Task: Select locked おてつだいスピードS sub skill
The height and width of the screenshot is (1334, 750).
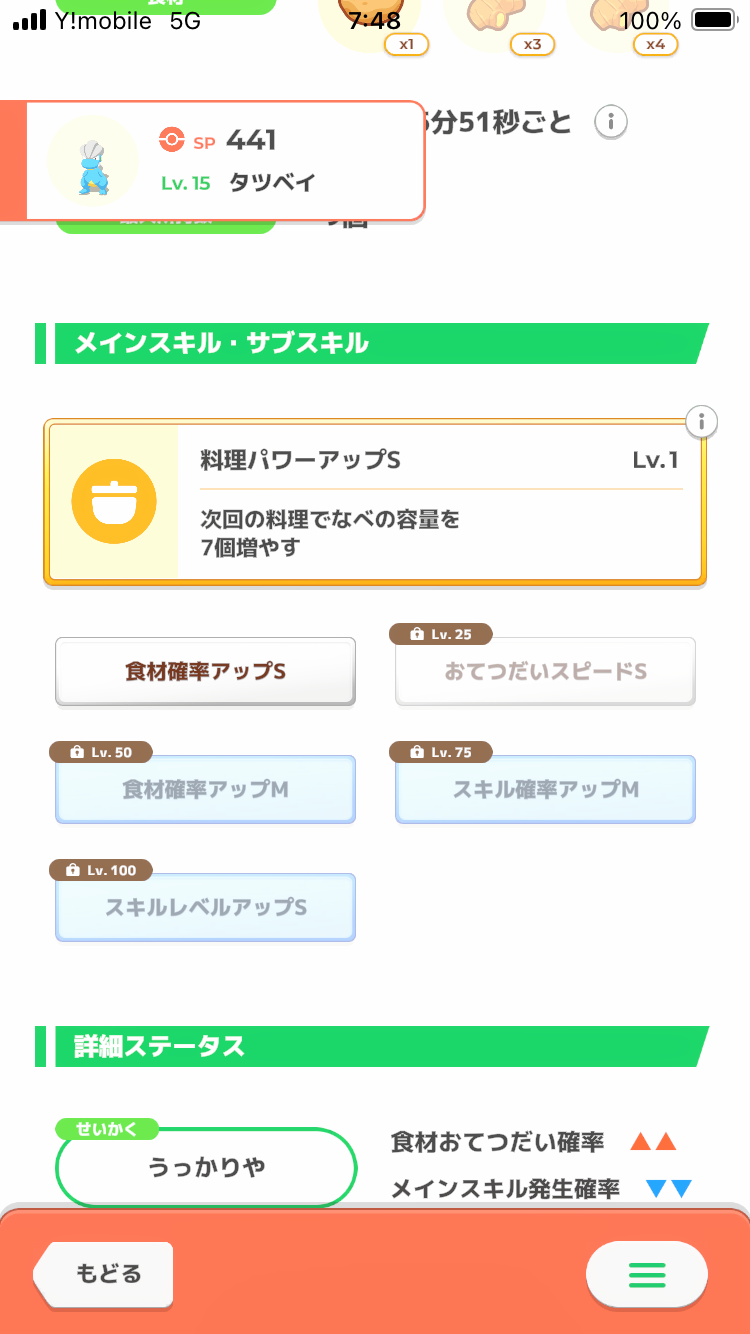Action: click(545, 672)
